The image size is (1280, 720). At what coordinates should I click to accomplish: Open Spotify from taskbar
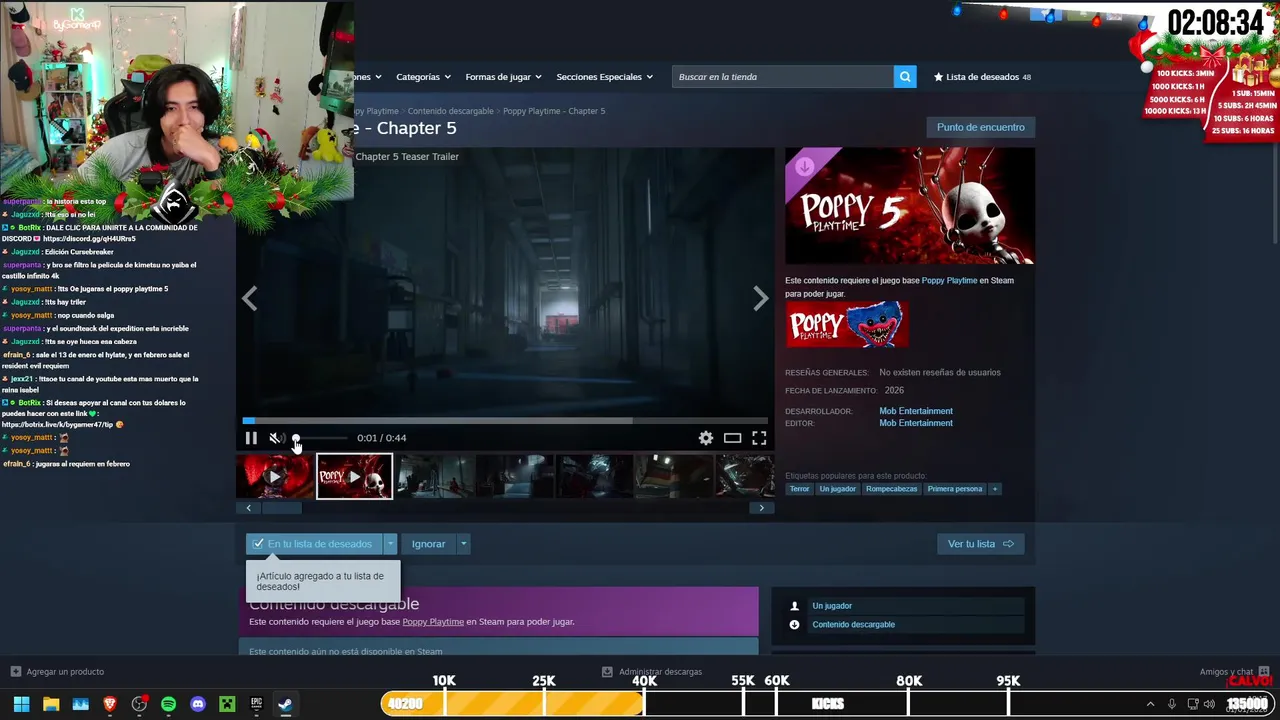(x=168, y=704)
